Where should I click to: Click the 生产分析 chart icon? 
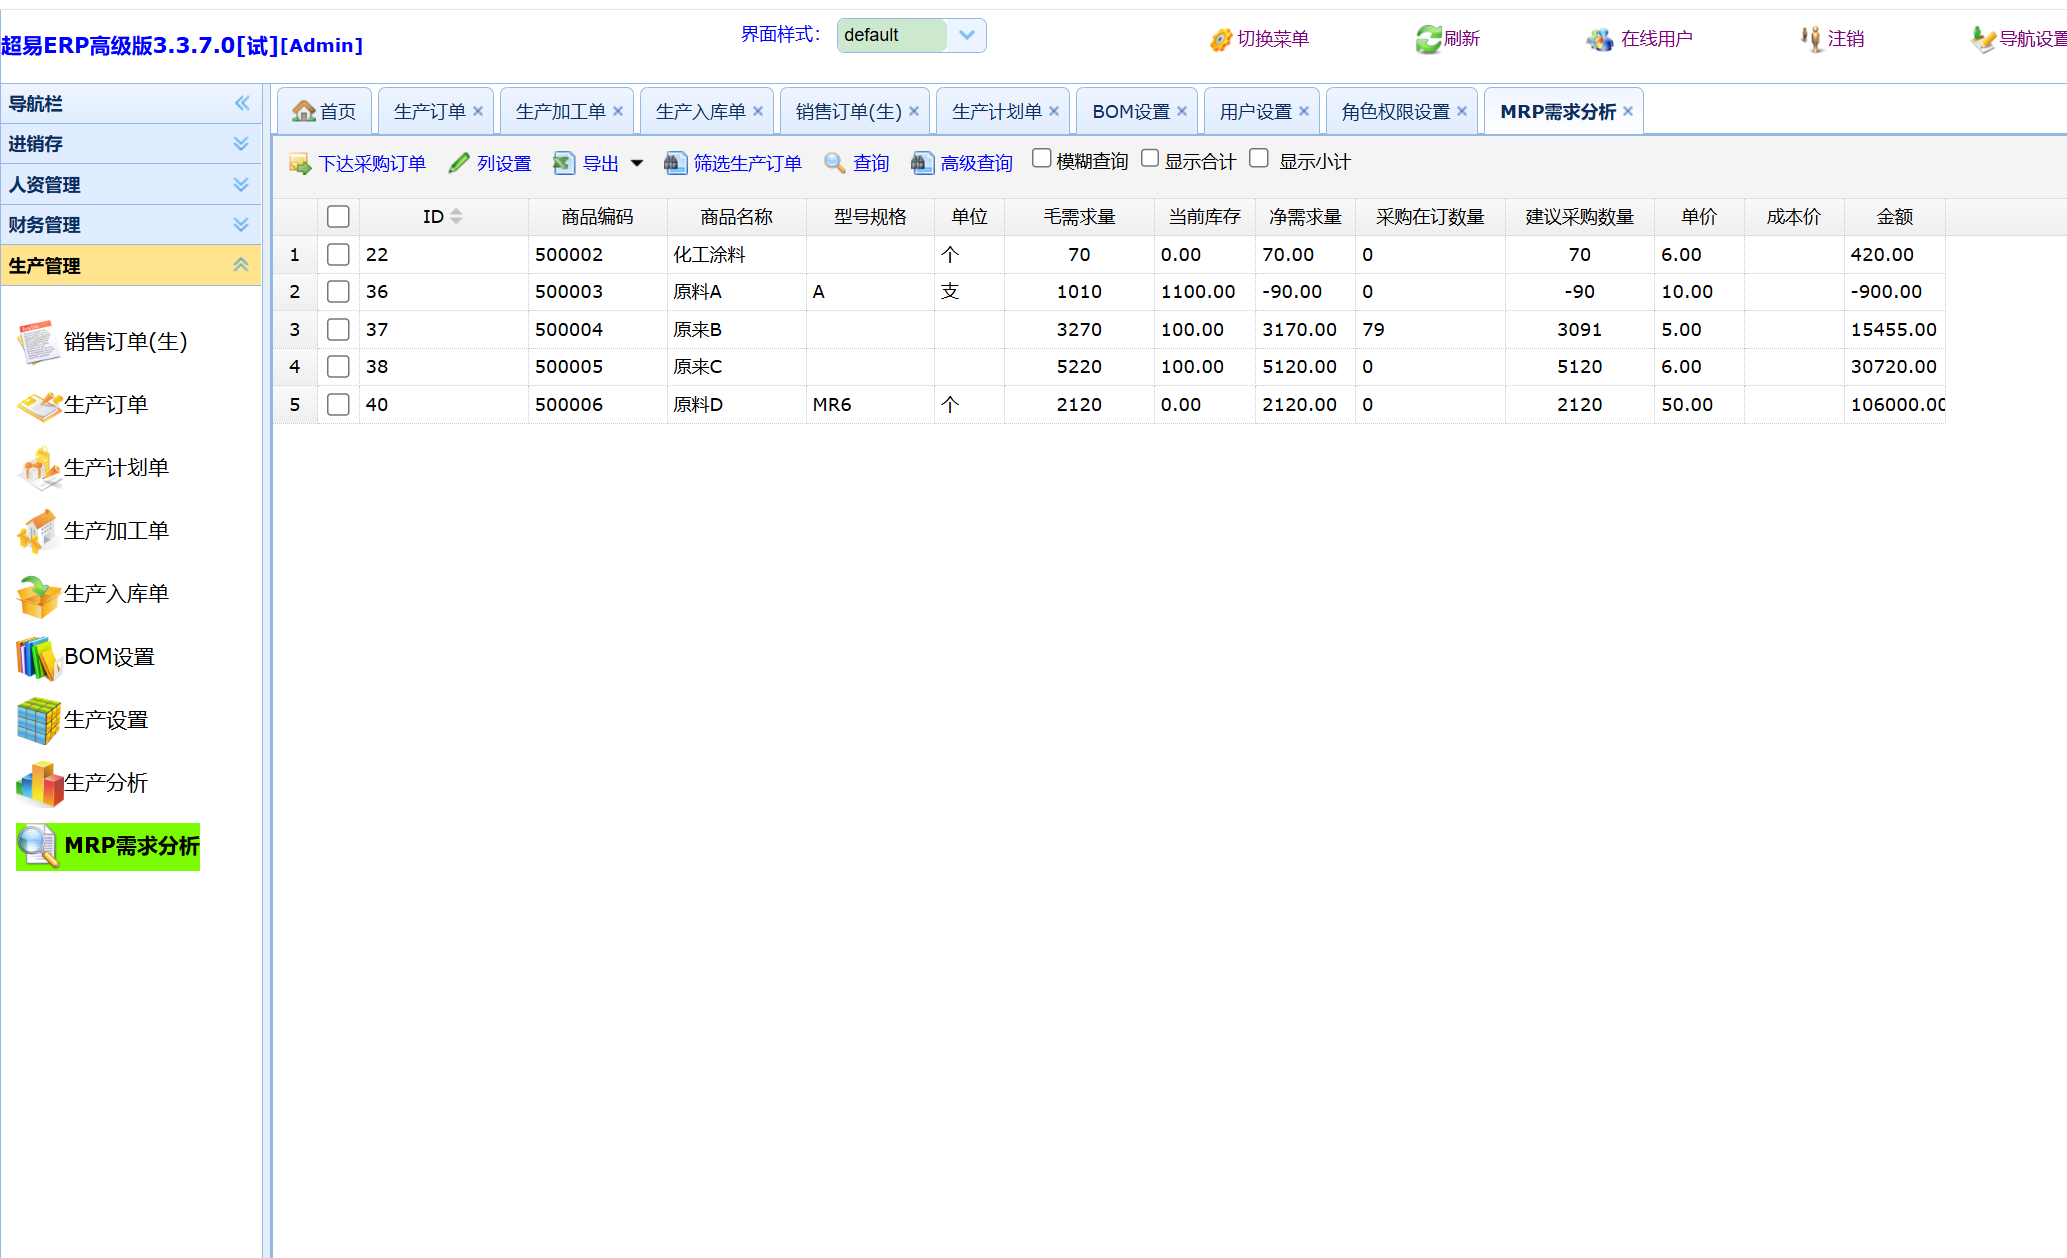click(x=38, y=783)
